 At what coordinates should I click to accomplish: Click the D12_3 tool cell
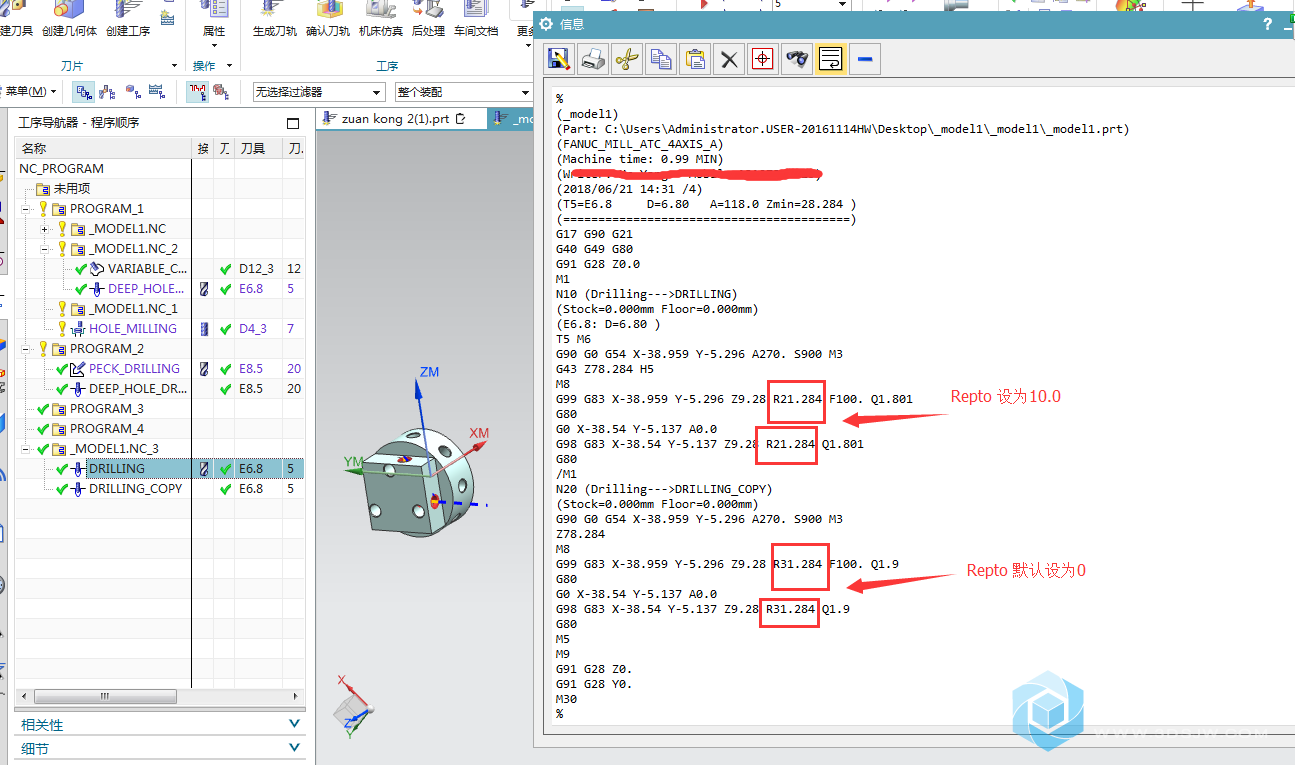pos(256,269)
